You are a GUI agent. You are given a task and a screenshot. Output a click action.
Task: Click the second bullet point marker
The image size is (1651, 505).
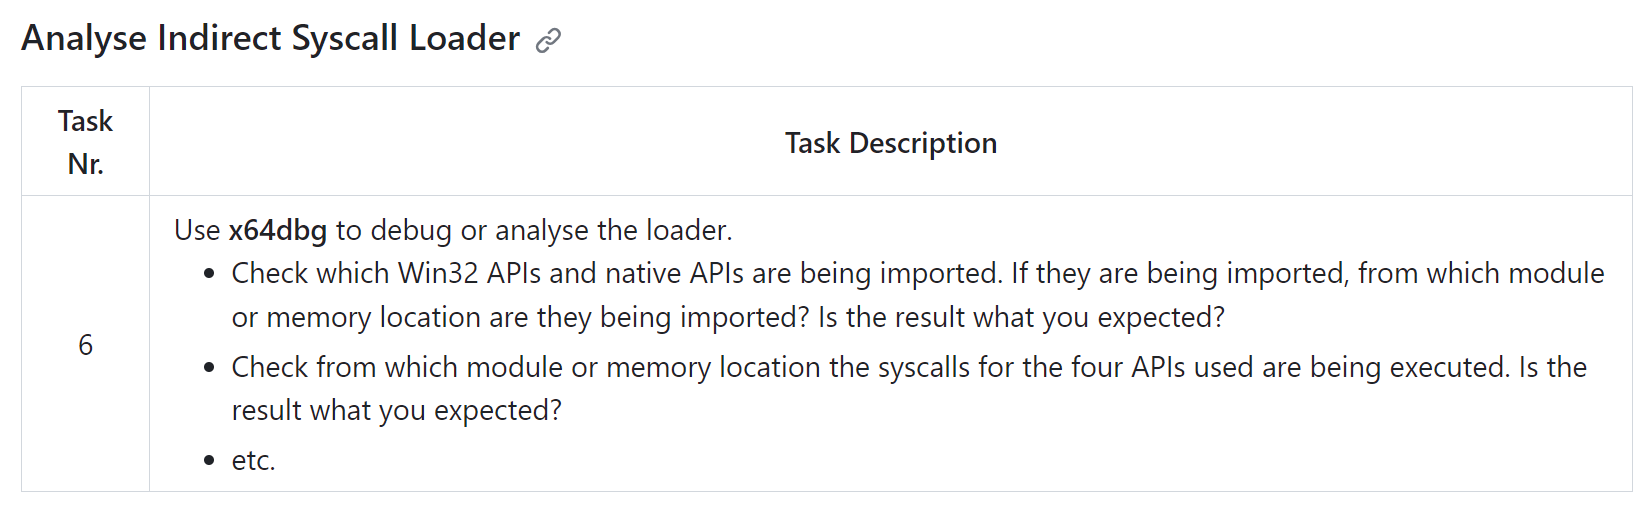[x=209, y=368]
